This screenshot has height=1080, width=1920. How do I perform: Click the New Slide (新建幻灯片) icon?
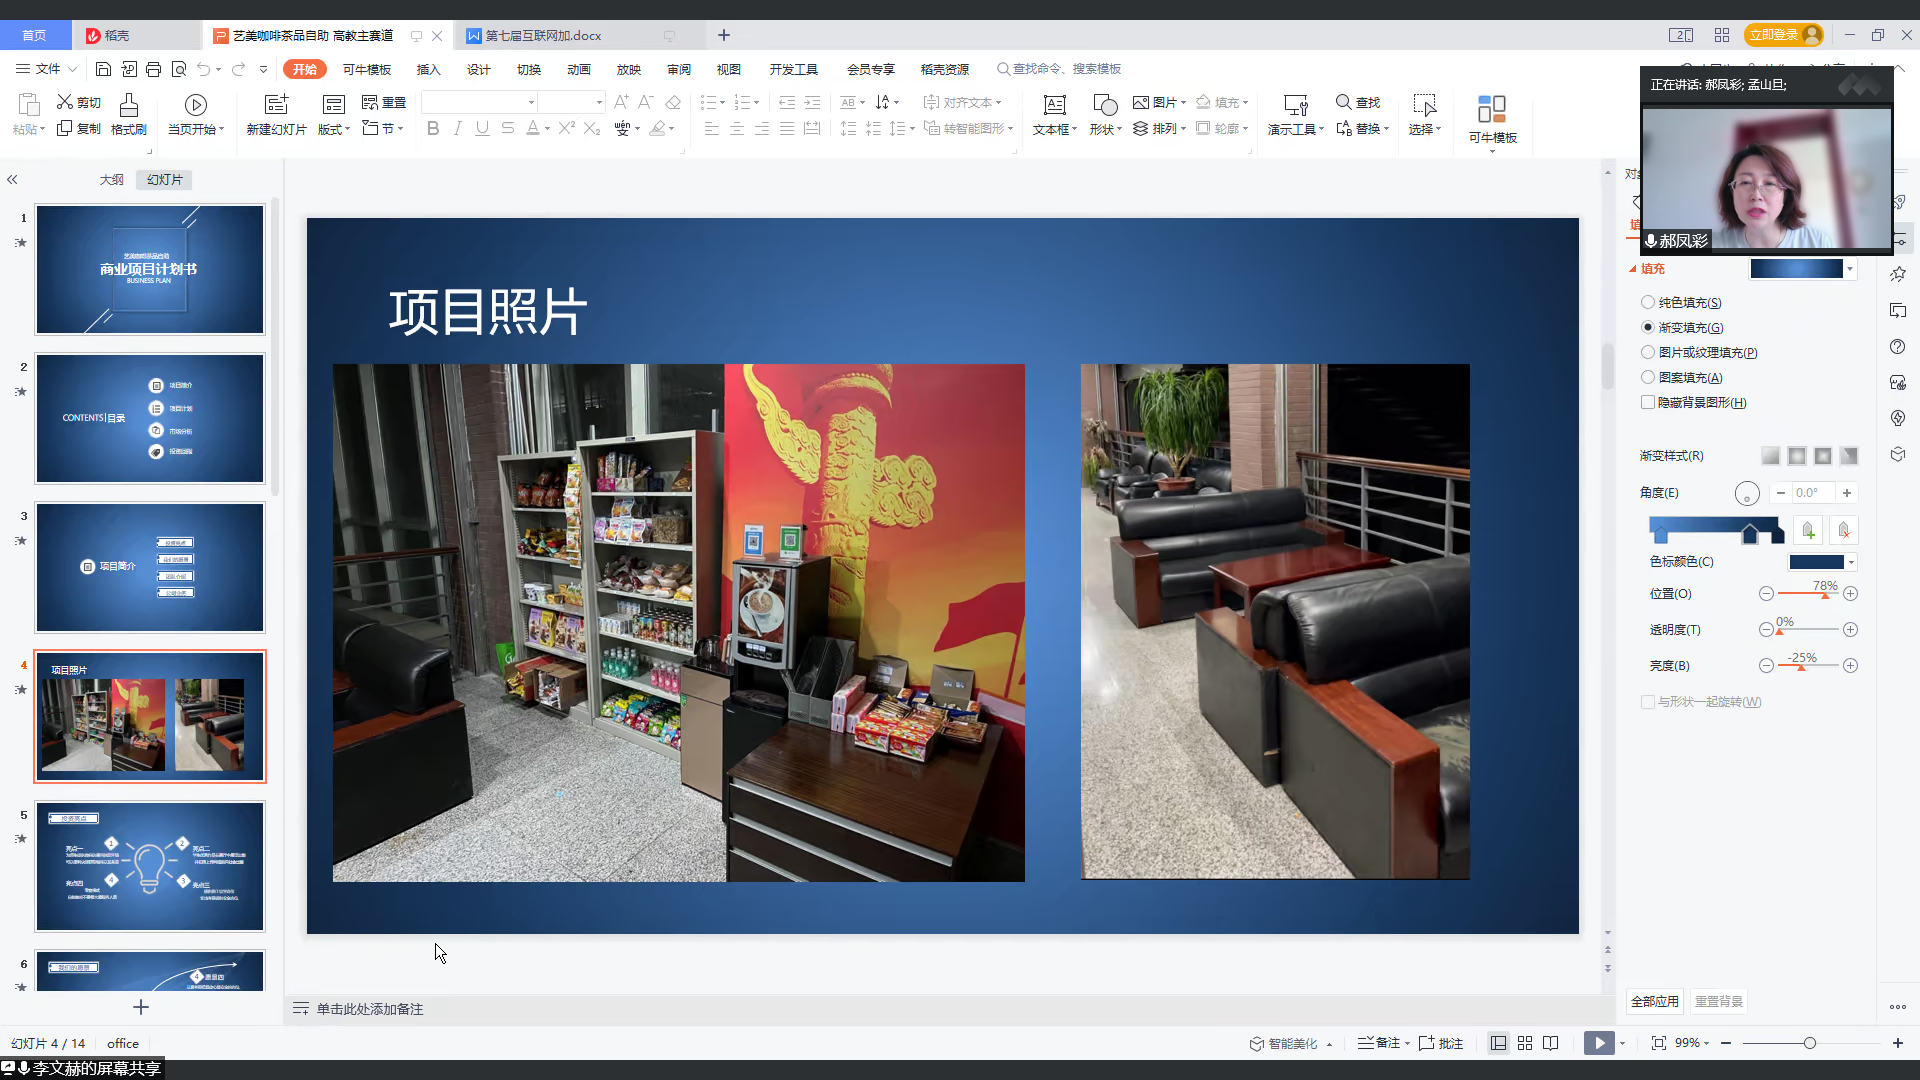pyautogui.click(x=276, y=105)
